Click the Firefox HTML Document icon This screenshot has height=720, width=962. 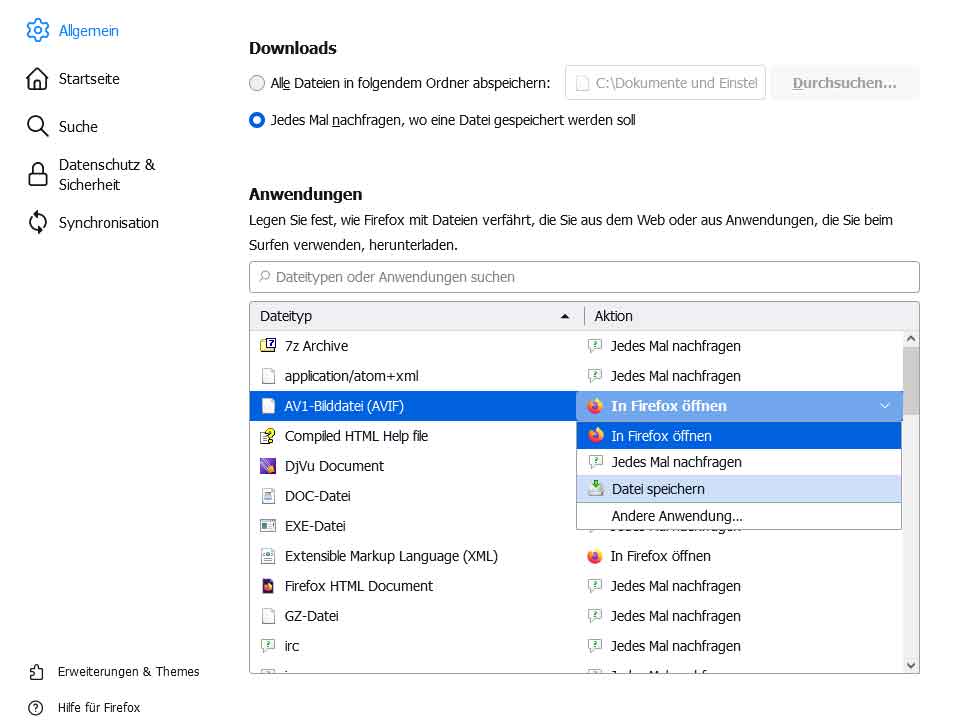tap(268, 586)
